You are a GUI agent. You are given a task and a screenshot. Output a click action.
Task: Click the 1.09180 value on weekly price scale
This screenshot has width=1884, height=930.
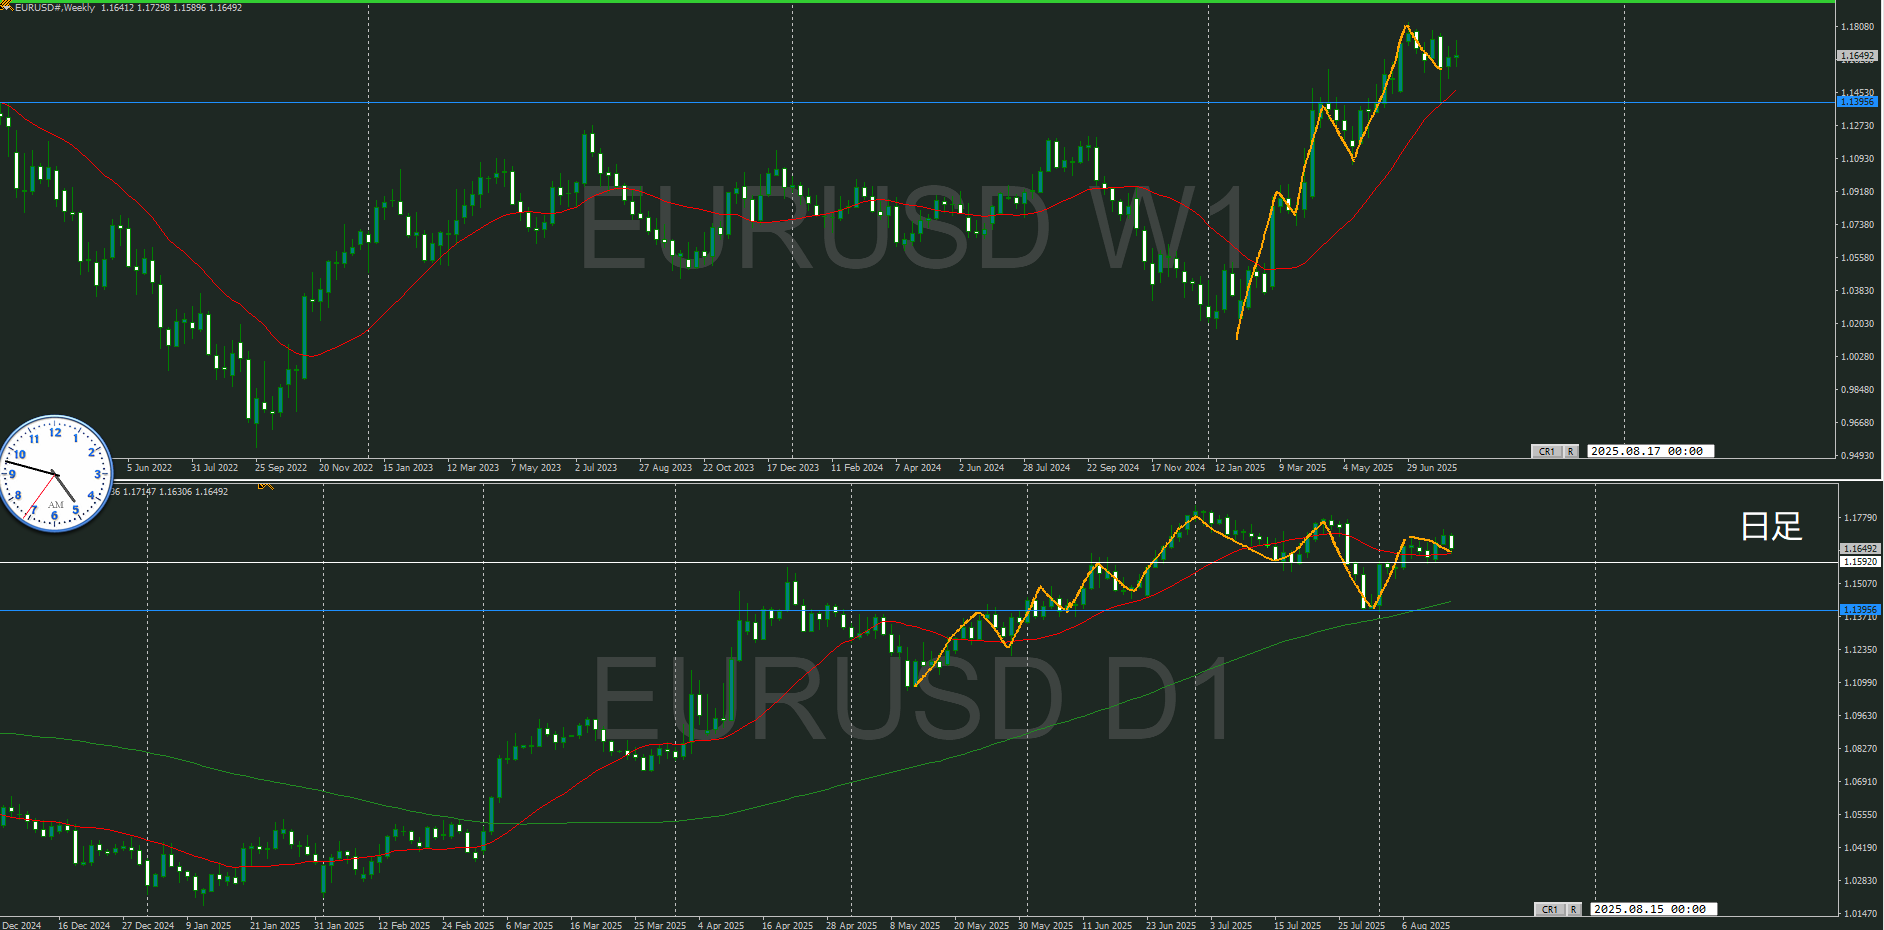(x=1858, y=192)
